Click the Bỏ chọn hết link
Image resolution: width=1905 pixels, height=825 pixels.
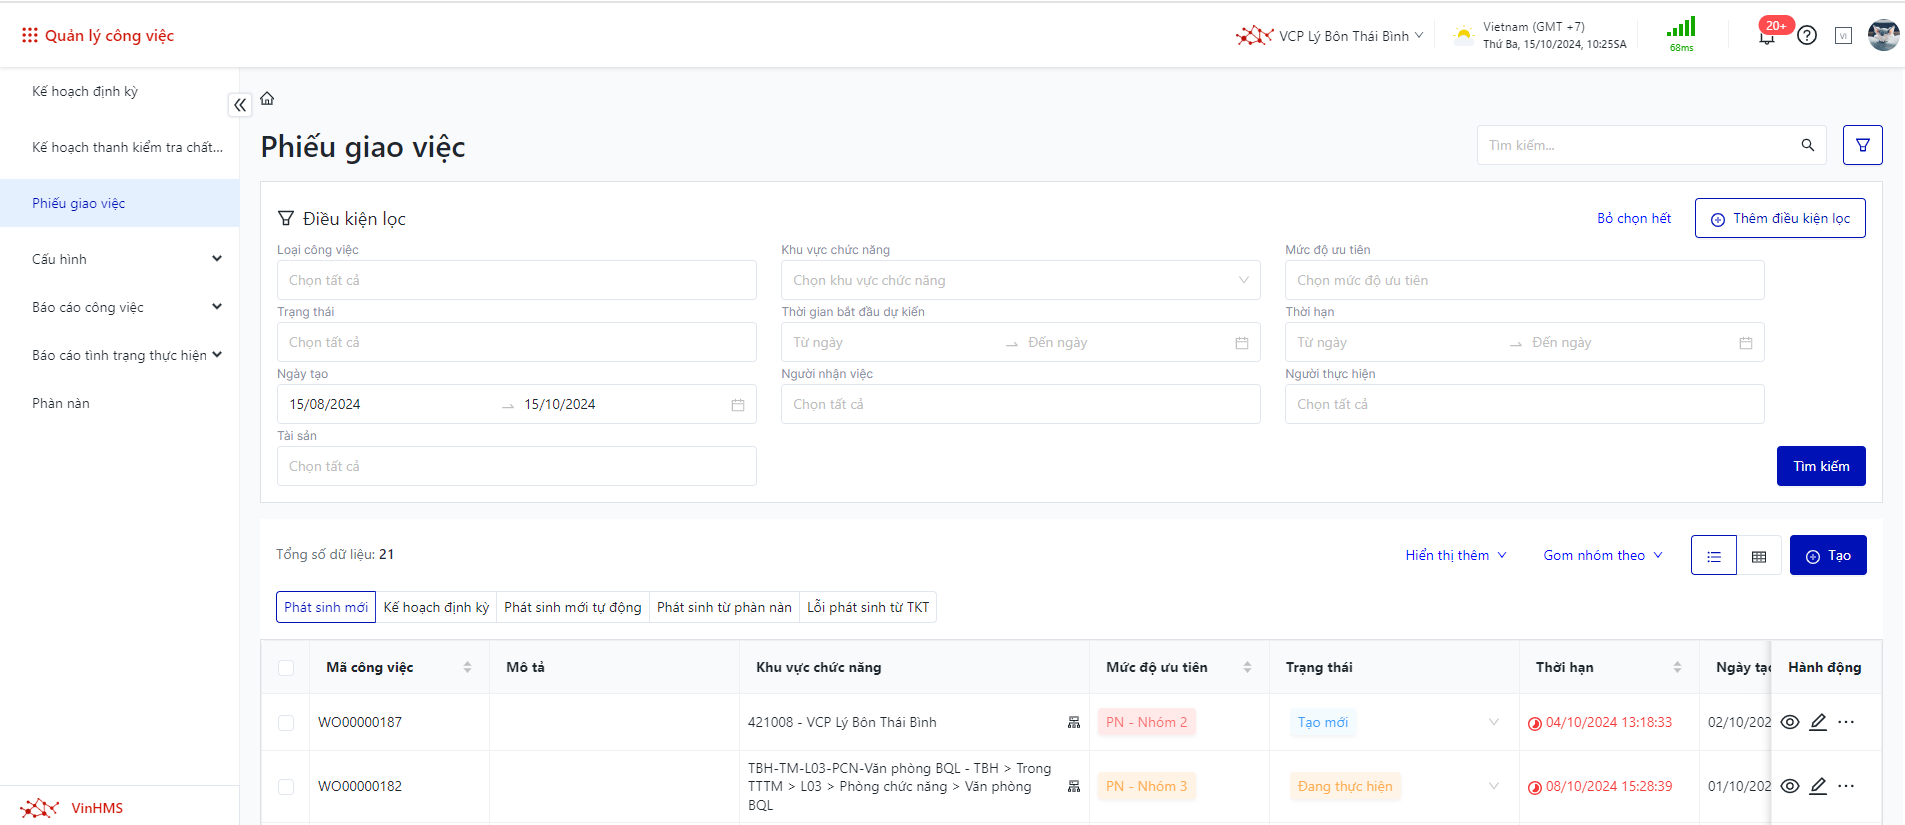1633,219
